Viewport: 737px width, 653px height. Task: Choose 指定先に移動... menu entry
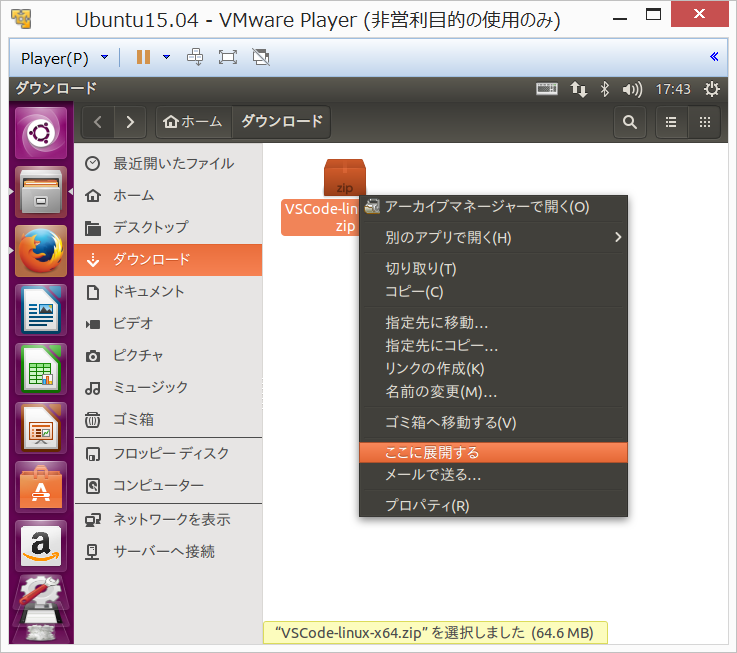pyautogui.click(x=494, y=323)
